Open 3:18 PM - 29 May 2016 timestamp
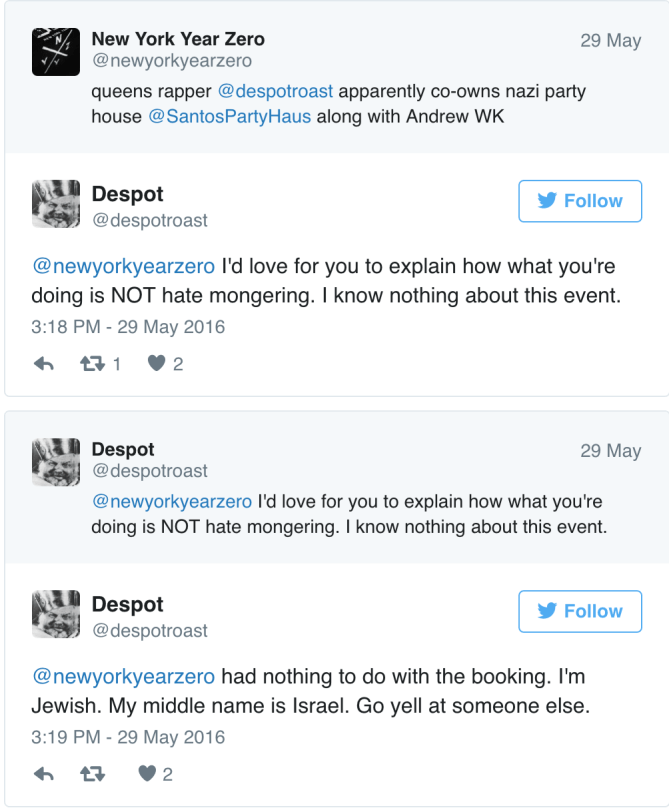The height and width of the screenshot is (810, 669). (129, 327)
